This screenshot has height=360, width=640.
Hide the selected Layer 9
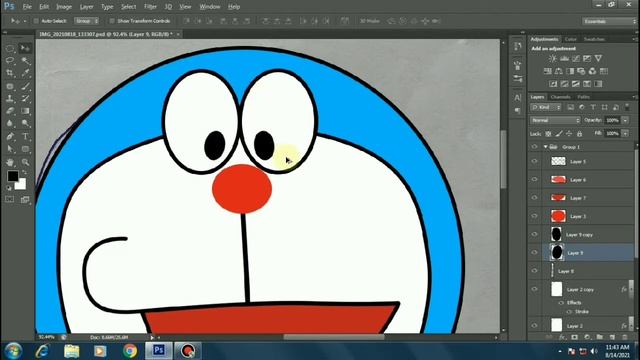534,253
